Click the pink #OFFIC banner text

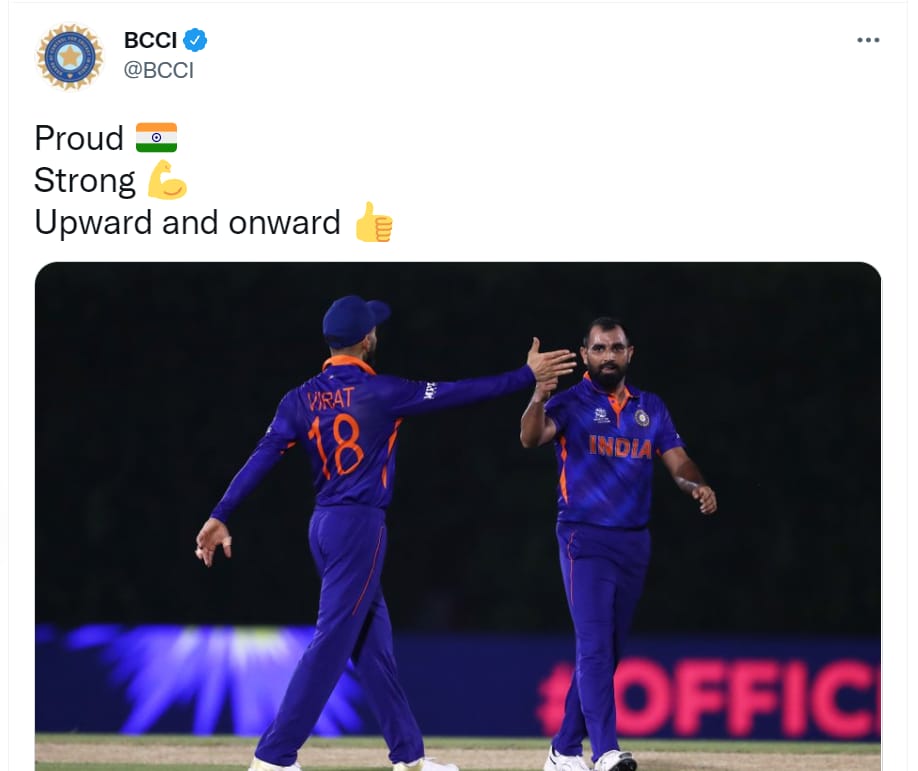(709, 697)
